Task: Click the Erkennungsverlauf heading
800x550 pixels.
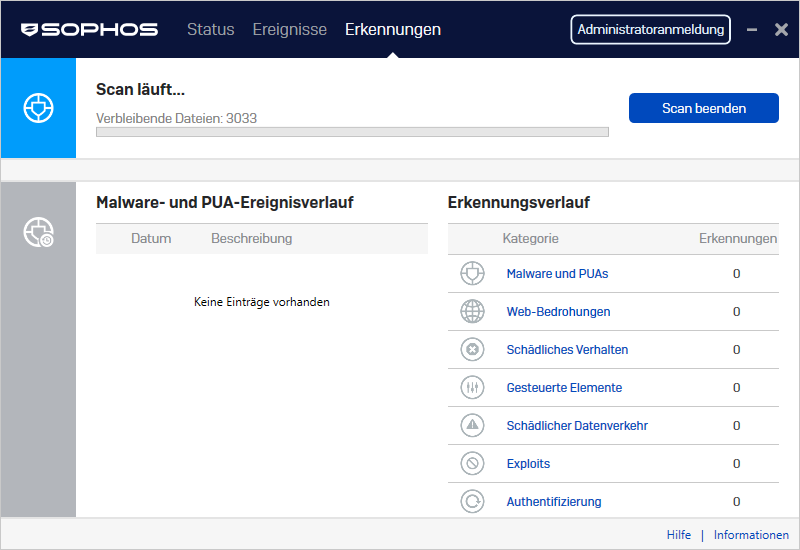Action: [518, 202]
